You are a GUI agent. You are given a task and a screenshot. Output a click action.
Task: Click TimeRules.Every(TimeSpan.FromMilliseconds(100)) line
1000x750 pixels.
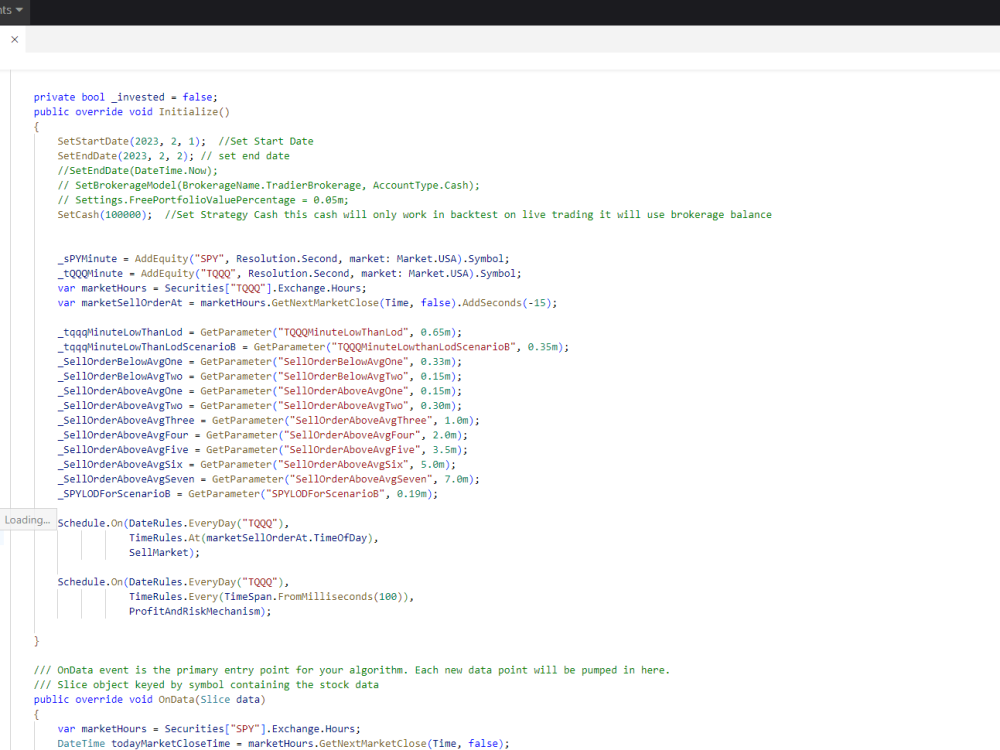pyautogui.click(x=272, y=596)
